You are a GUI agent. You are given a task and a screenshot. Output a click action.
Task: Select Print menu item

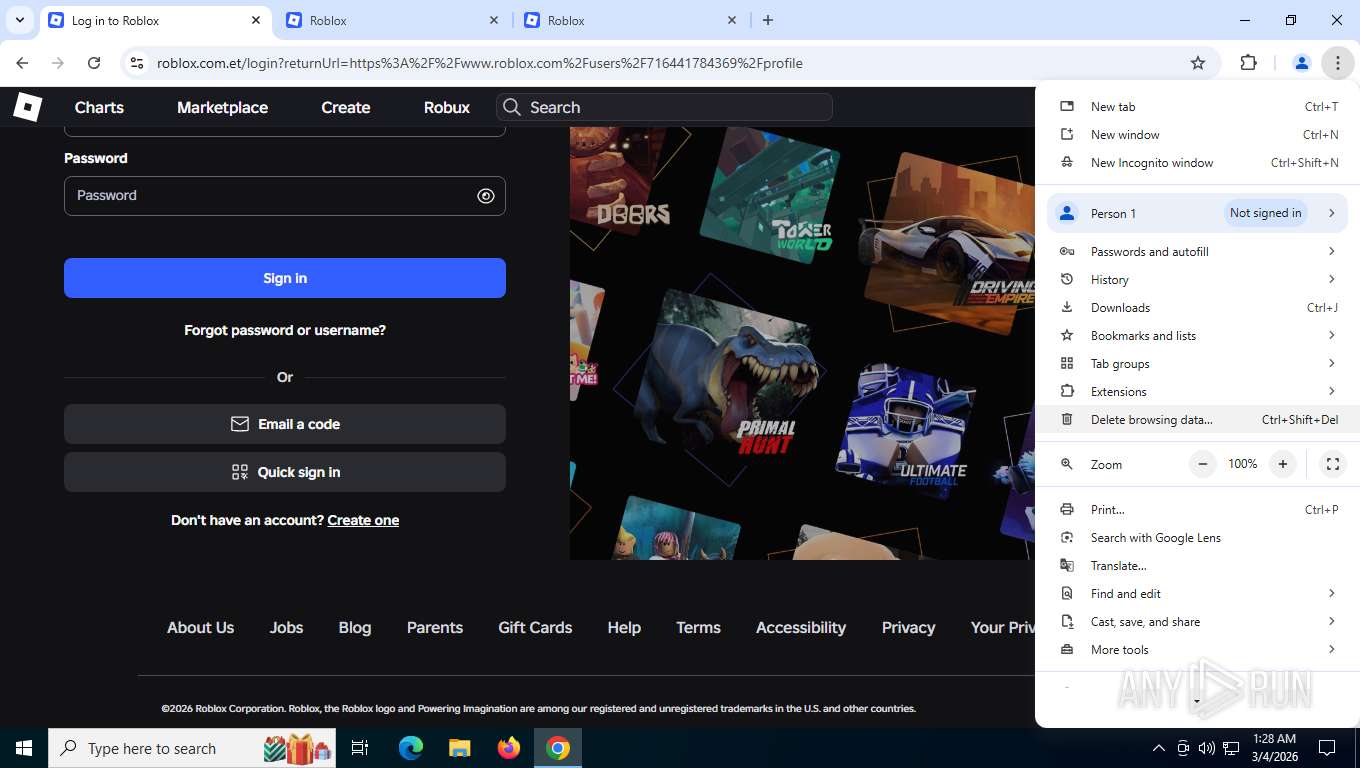click(1198, 510)
